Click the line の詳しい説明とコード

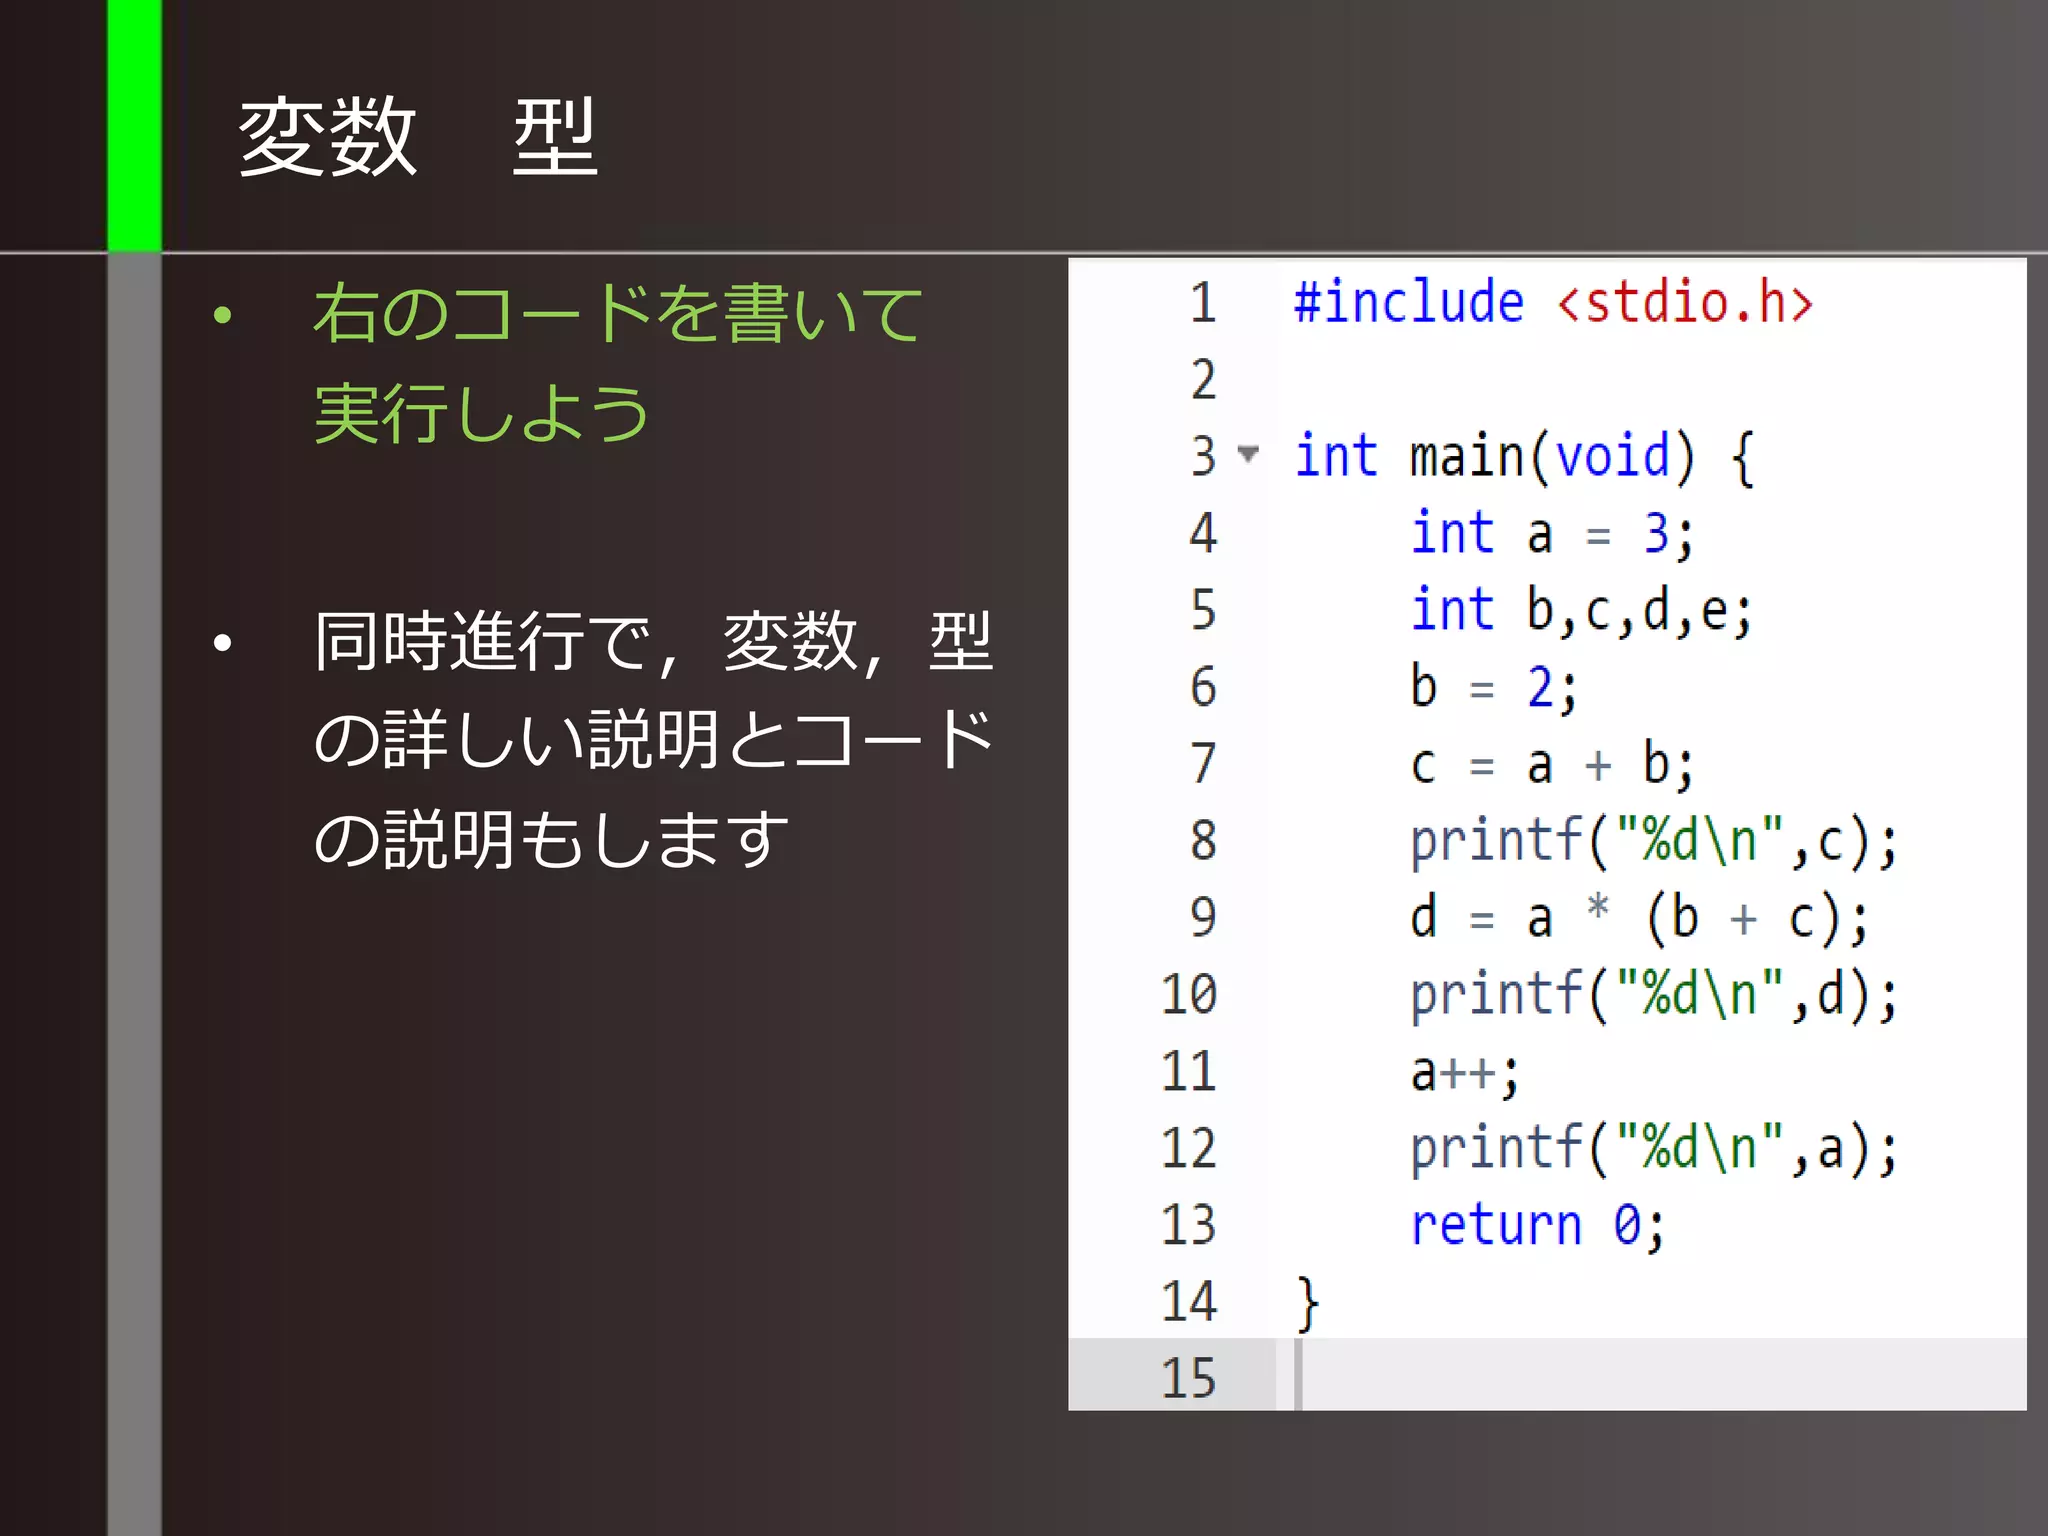click(x=654, y=740)
